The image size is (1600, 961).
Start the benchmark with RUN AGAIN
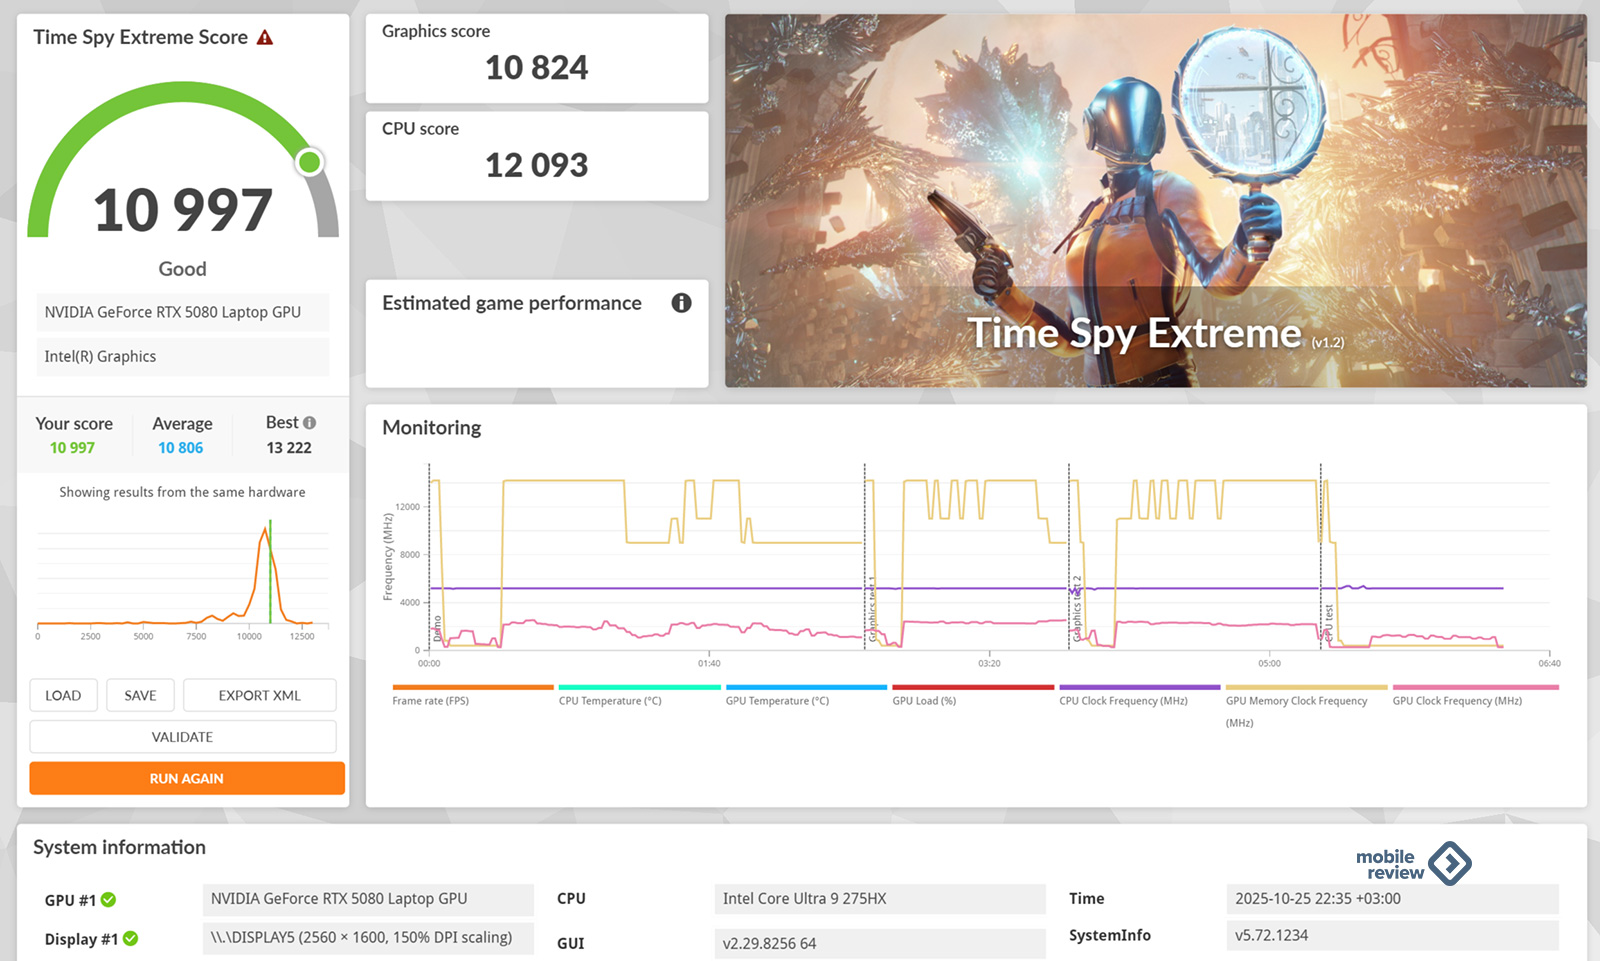click(187, 778)
